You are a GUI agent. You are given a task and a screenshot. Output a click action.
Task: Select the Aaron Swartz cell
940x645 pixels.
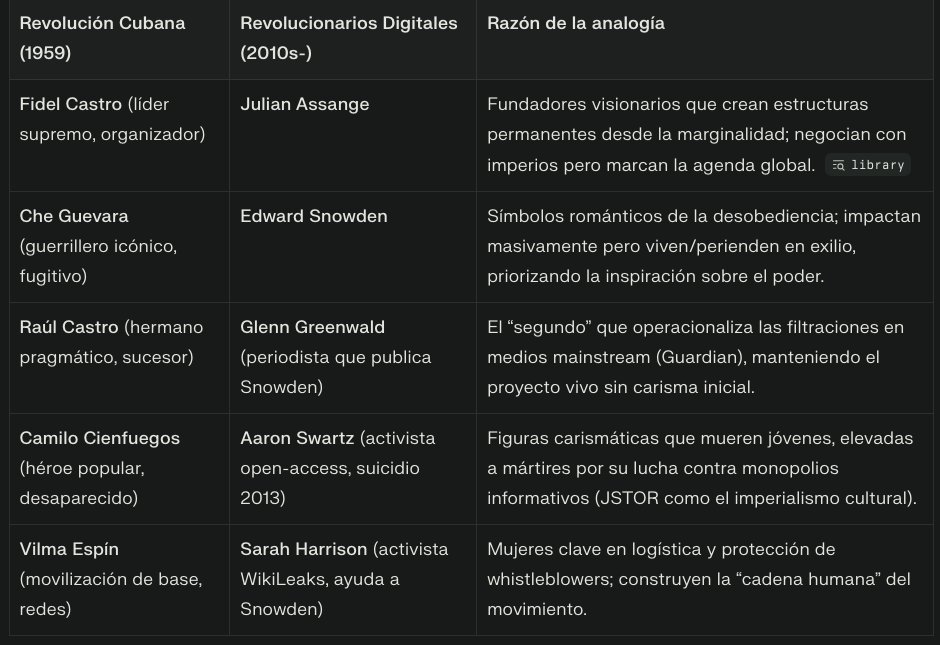click(353, 469)
